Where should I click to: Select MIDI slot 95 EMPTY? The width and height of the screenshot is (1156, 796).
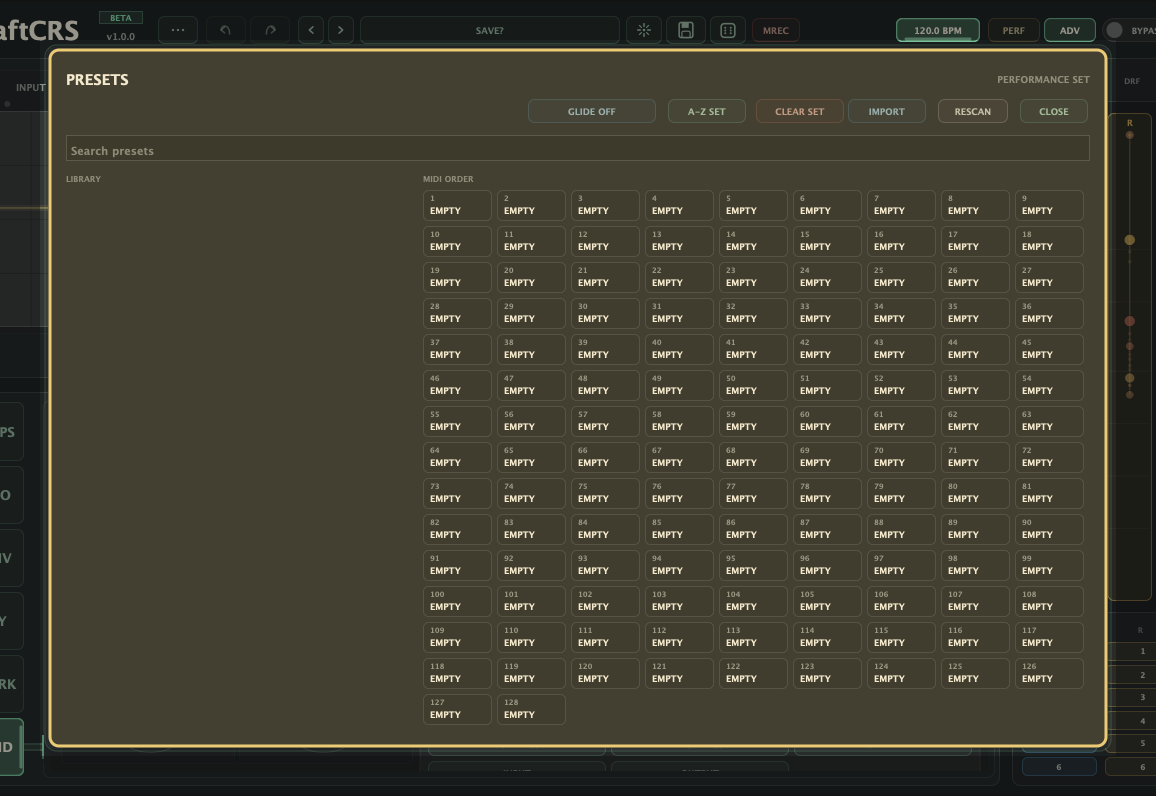coord(753,566)
